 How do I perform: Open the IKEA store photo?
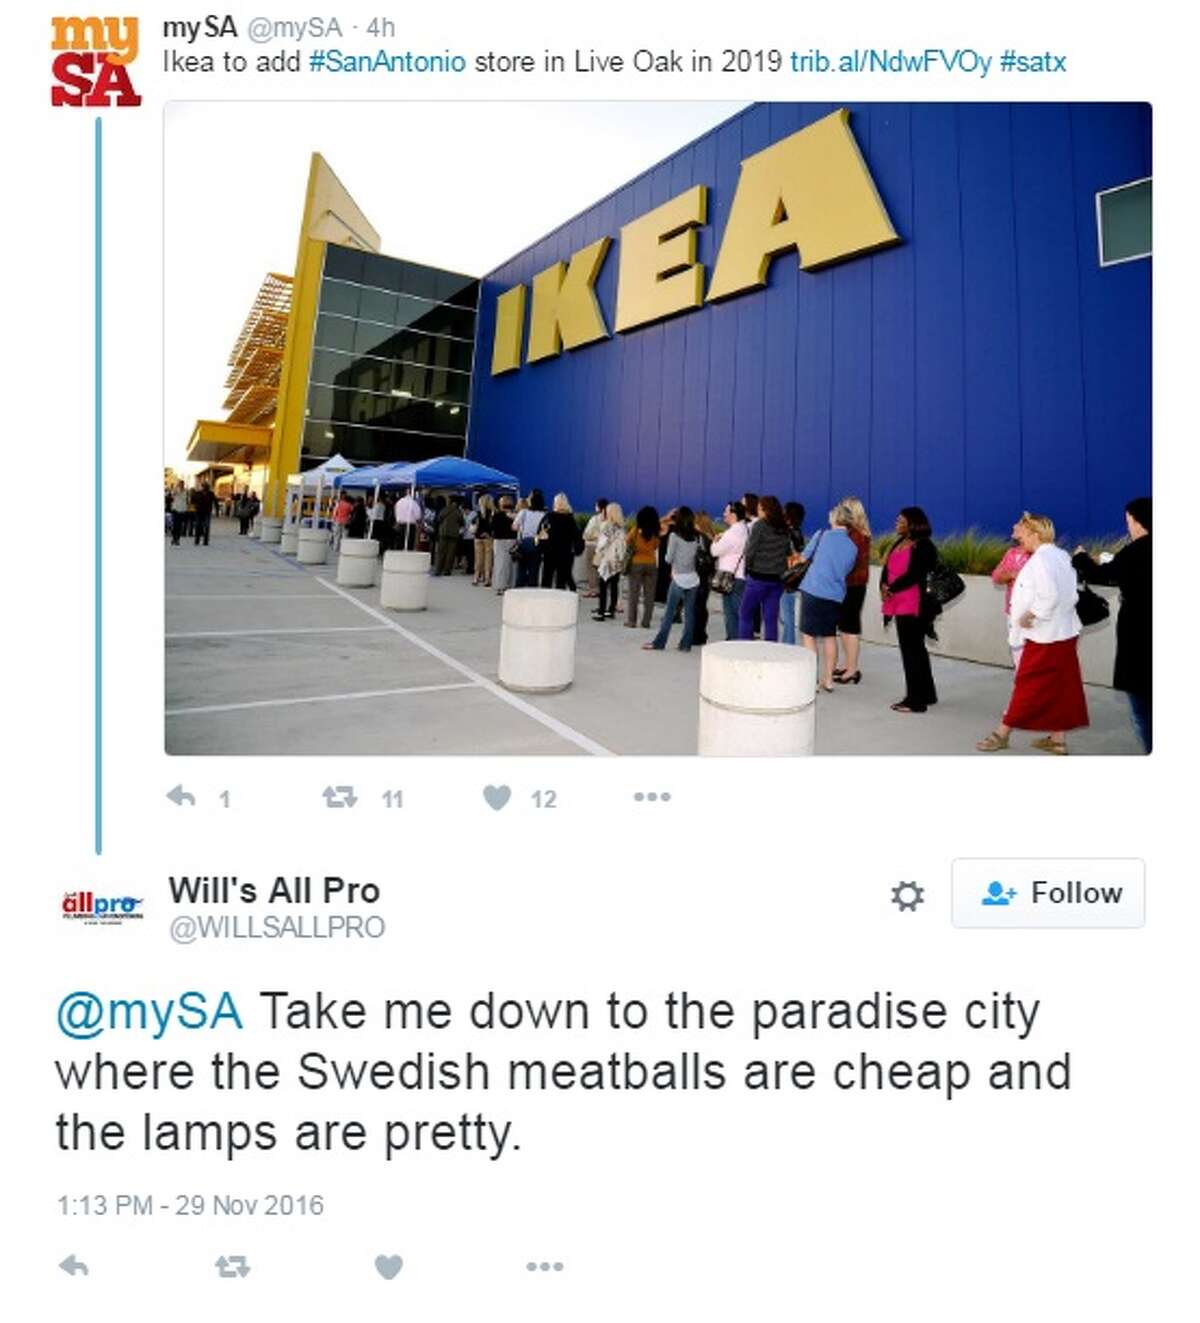[x=657, y=428]
